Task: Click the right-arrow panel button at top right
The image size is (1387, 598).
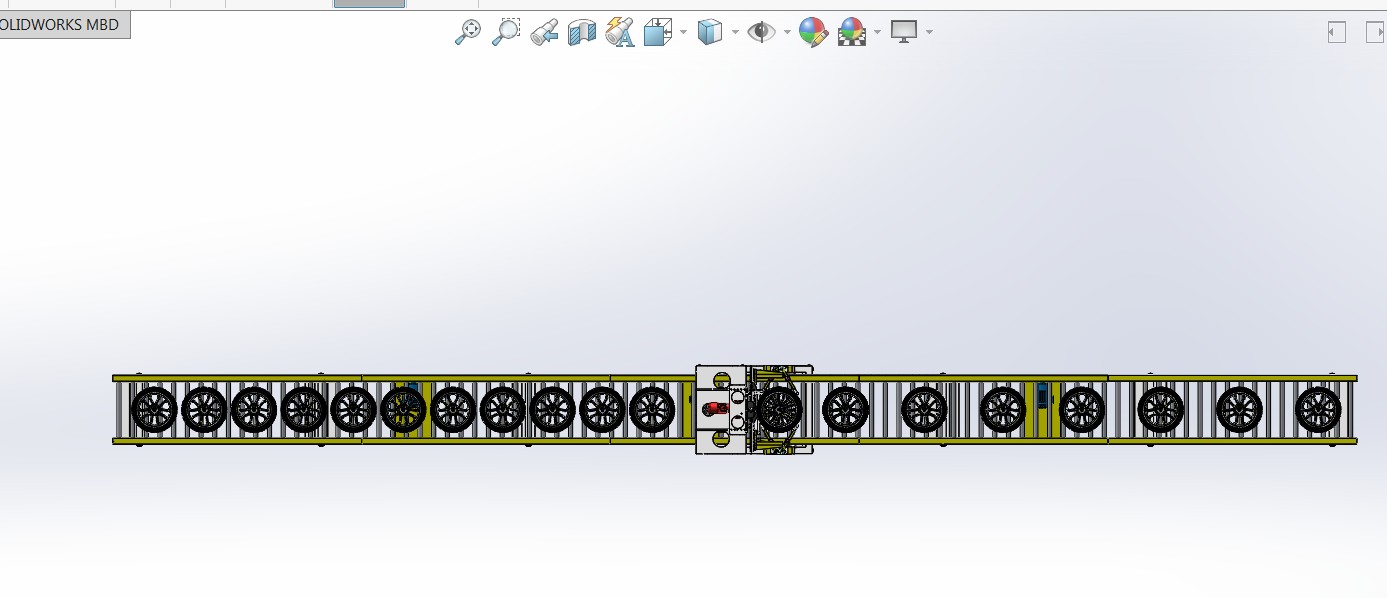Action: pos(1374,32)
